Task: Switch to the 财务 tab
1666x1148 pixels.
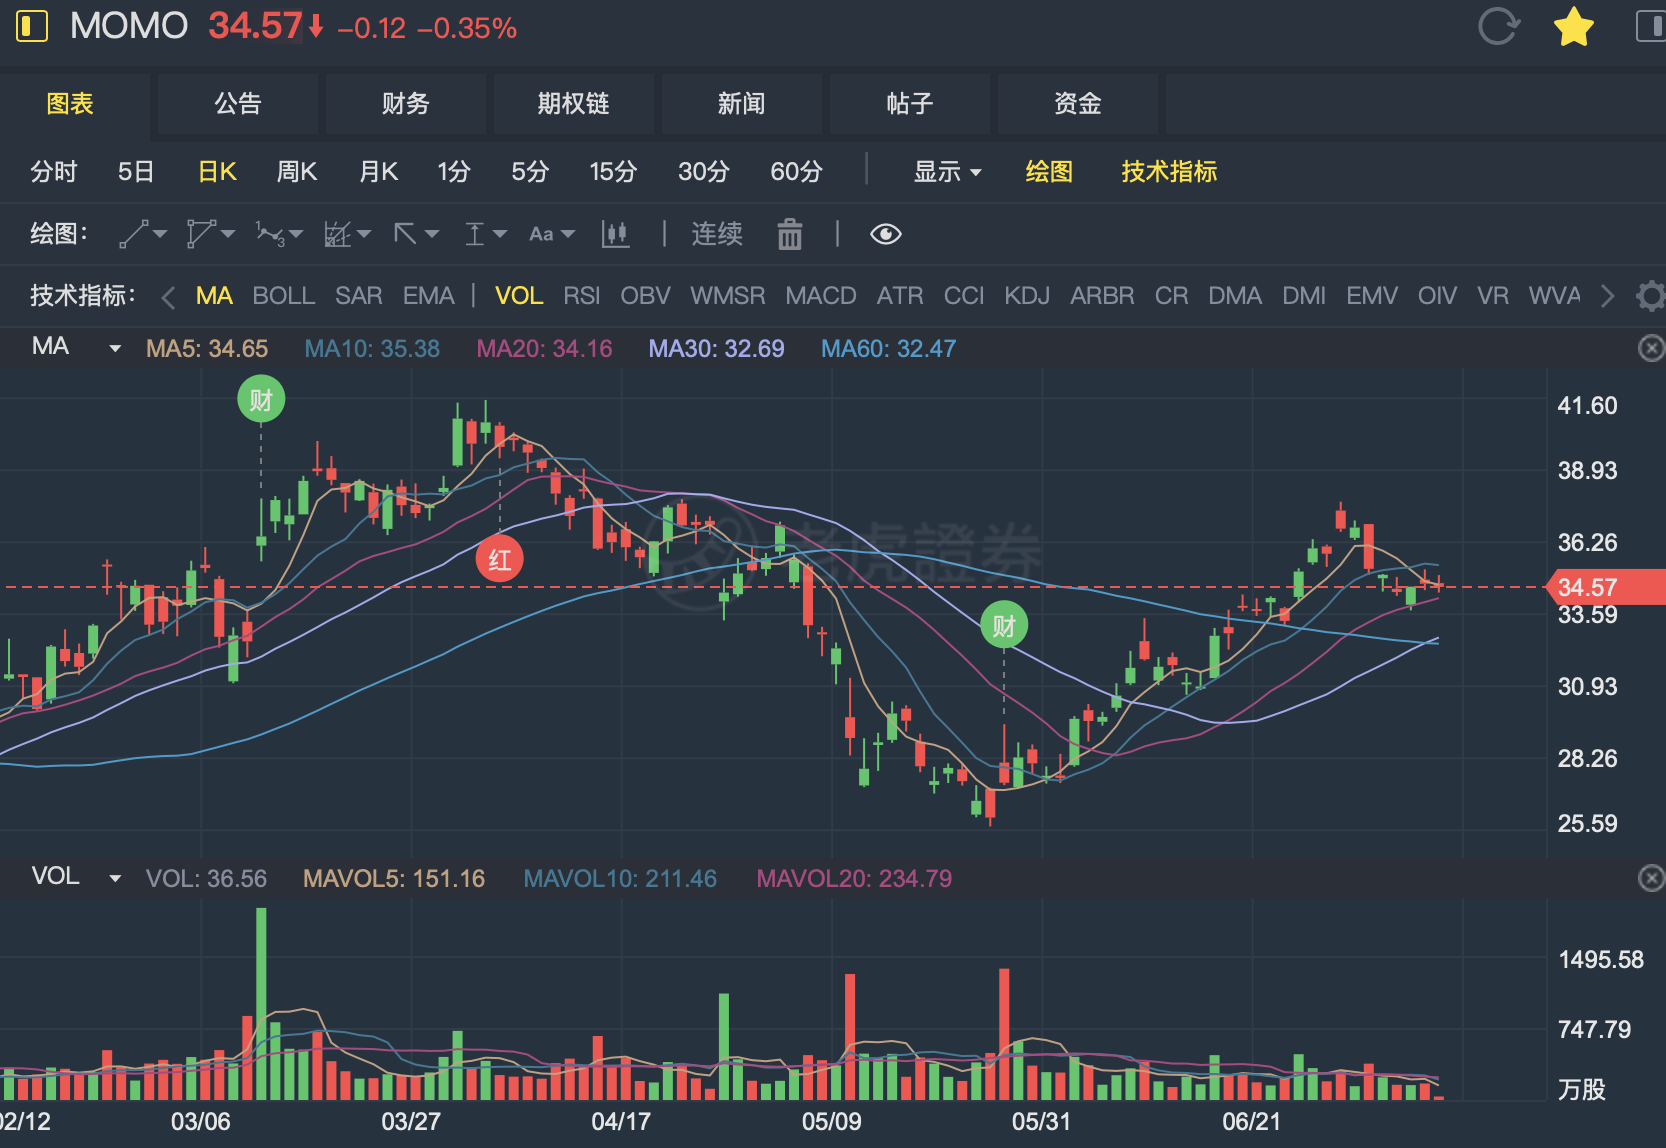Action: [405, 103]
